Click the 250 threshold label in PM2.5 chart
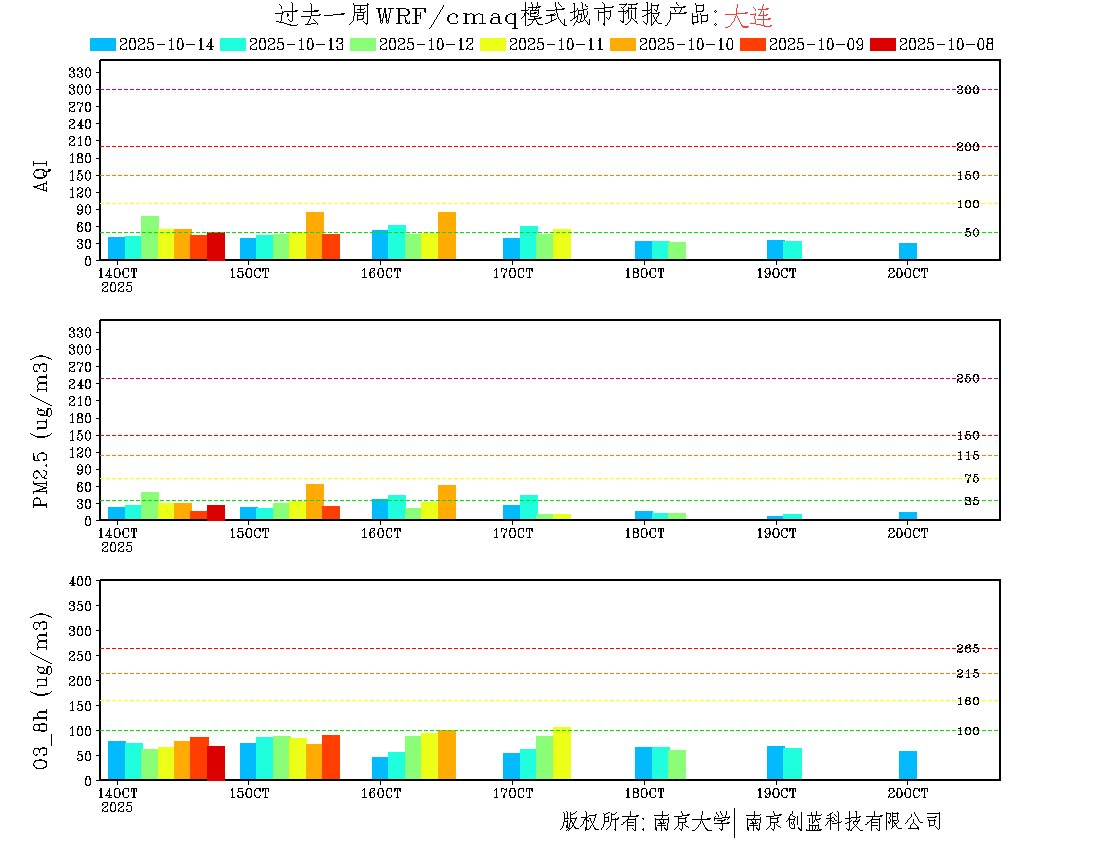 [x=967, y=379]
